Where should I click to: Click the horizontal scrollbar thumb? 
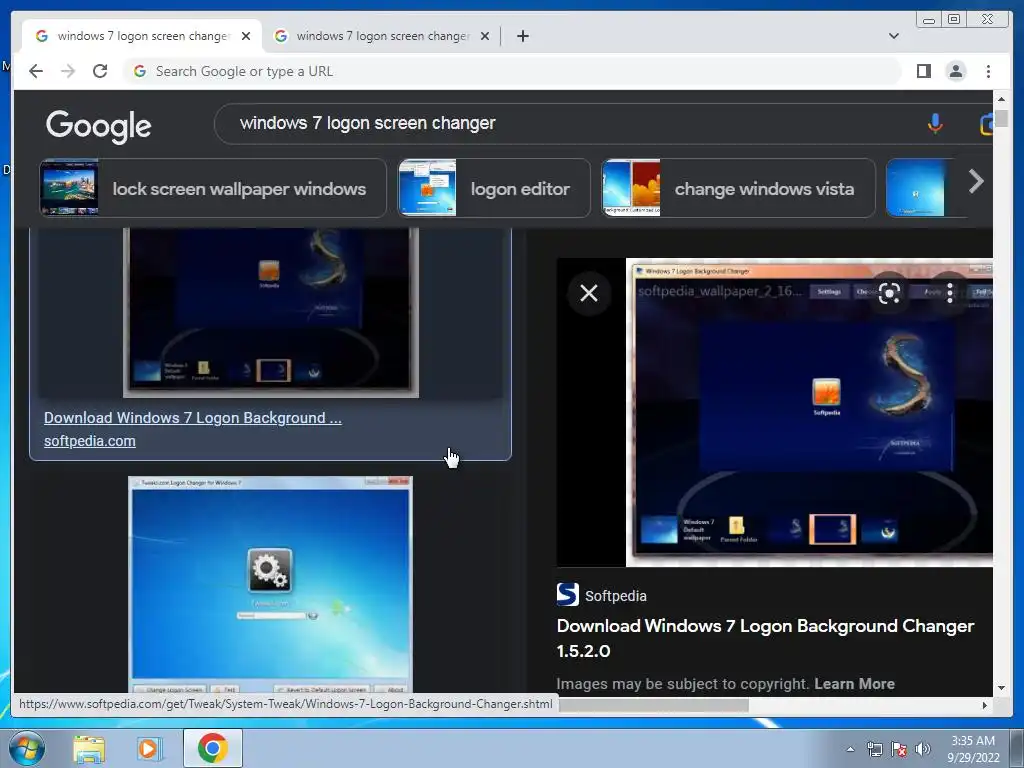click(653, 705)
